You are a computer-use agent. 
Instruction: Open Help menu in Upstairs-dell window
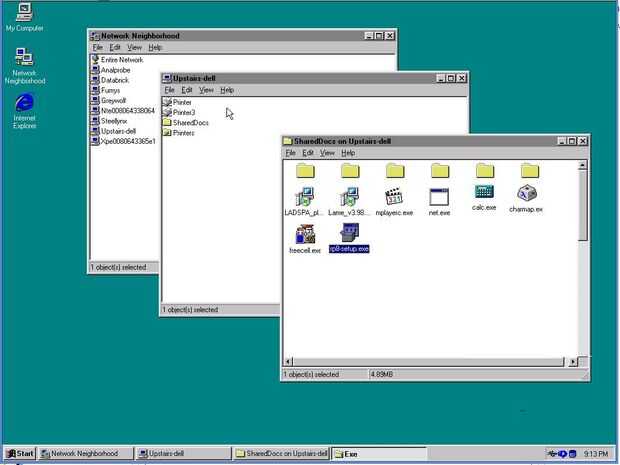click(227, 90)
